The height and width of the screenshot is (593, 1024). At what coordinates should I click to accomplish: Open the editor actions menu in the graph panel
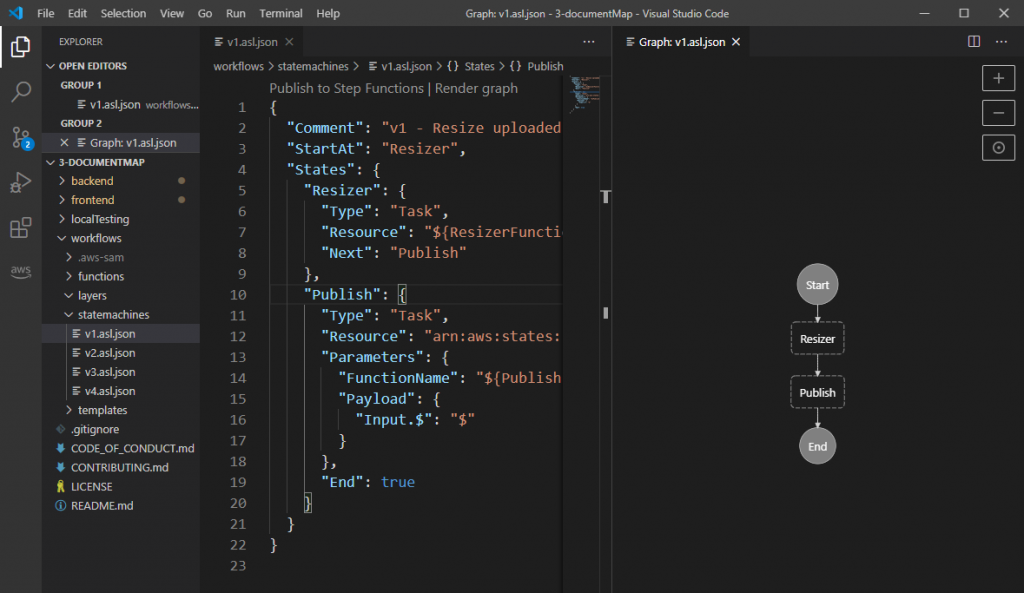(1001, 42)
